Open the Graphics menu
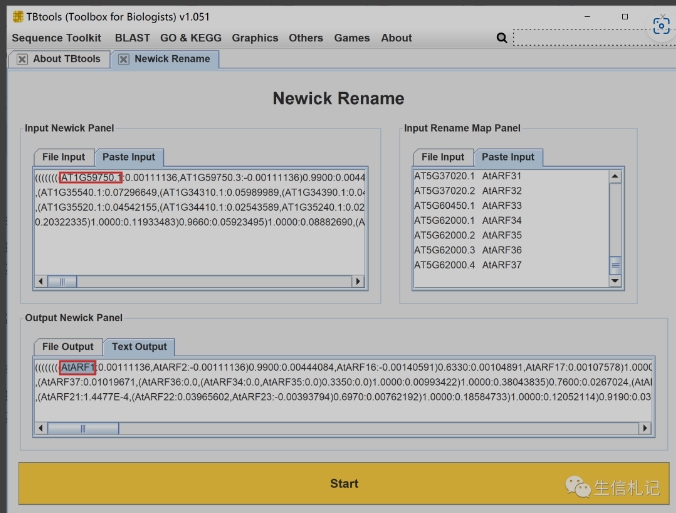Viewport: 676px width, 513px height. click(255, 38)
